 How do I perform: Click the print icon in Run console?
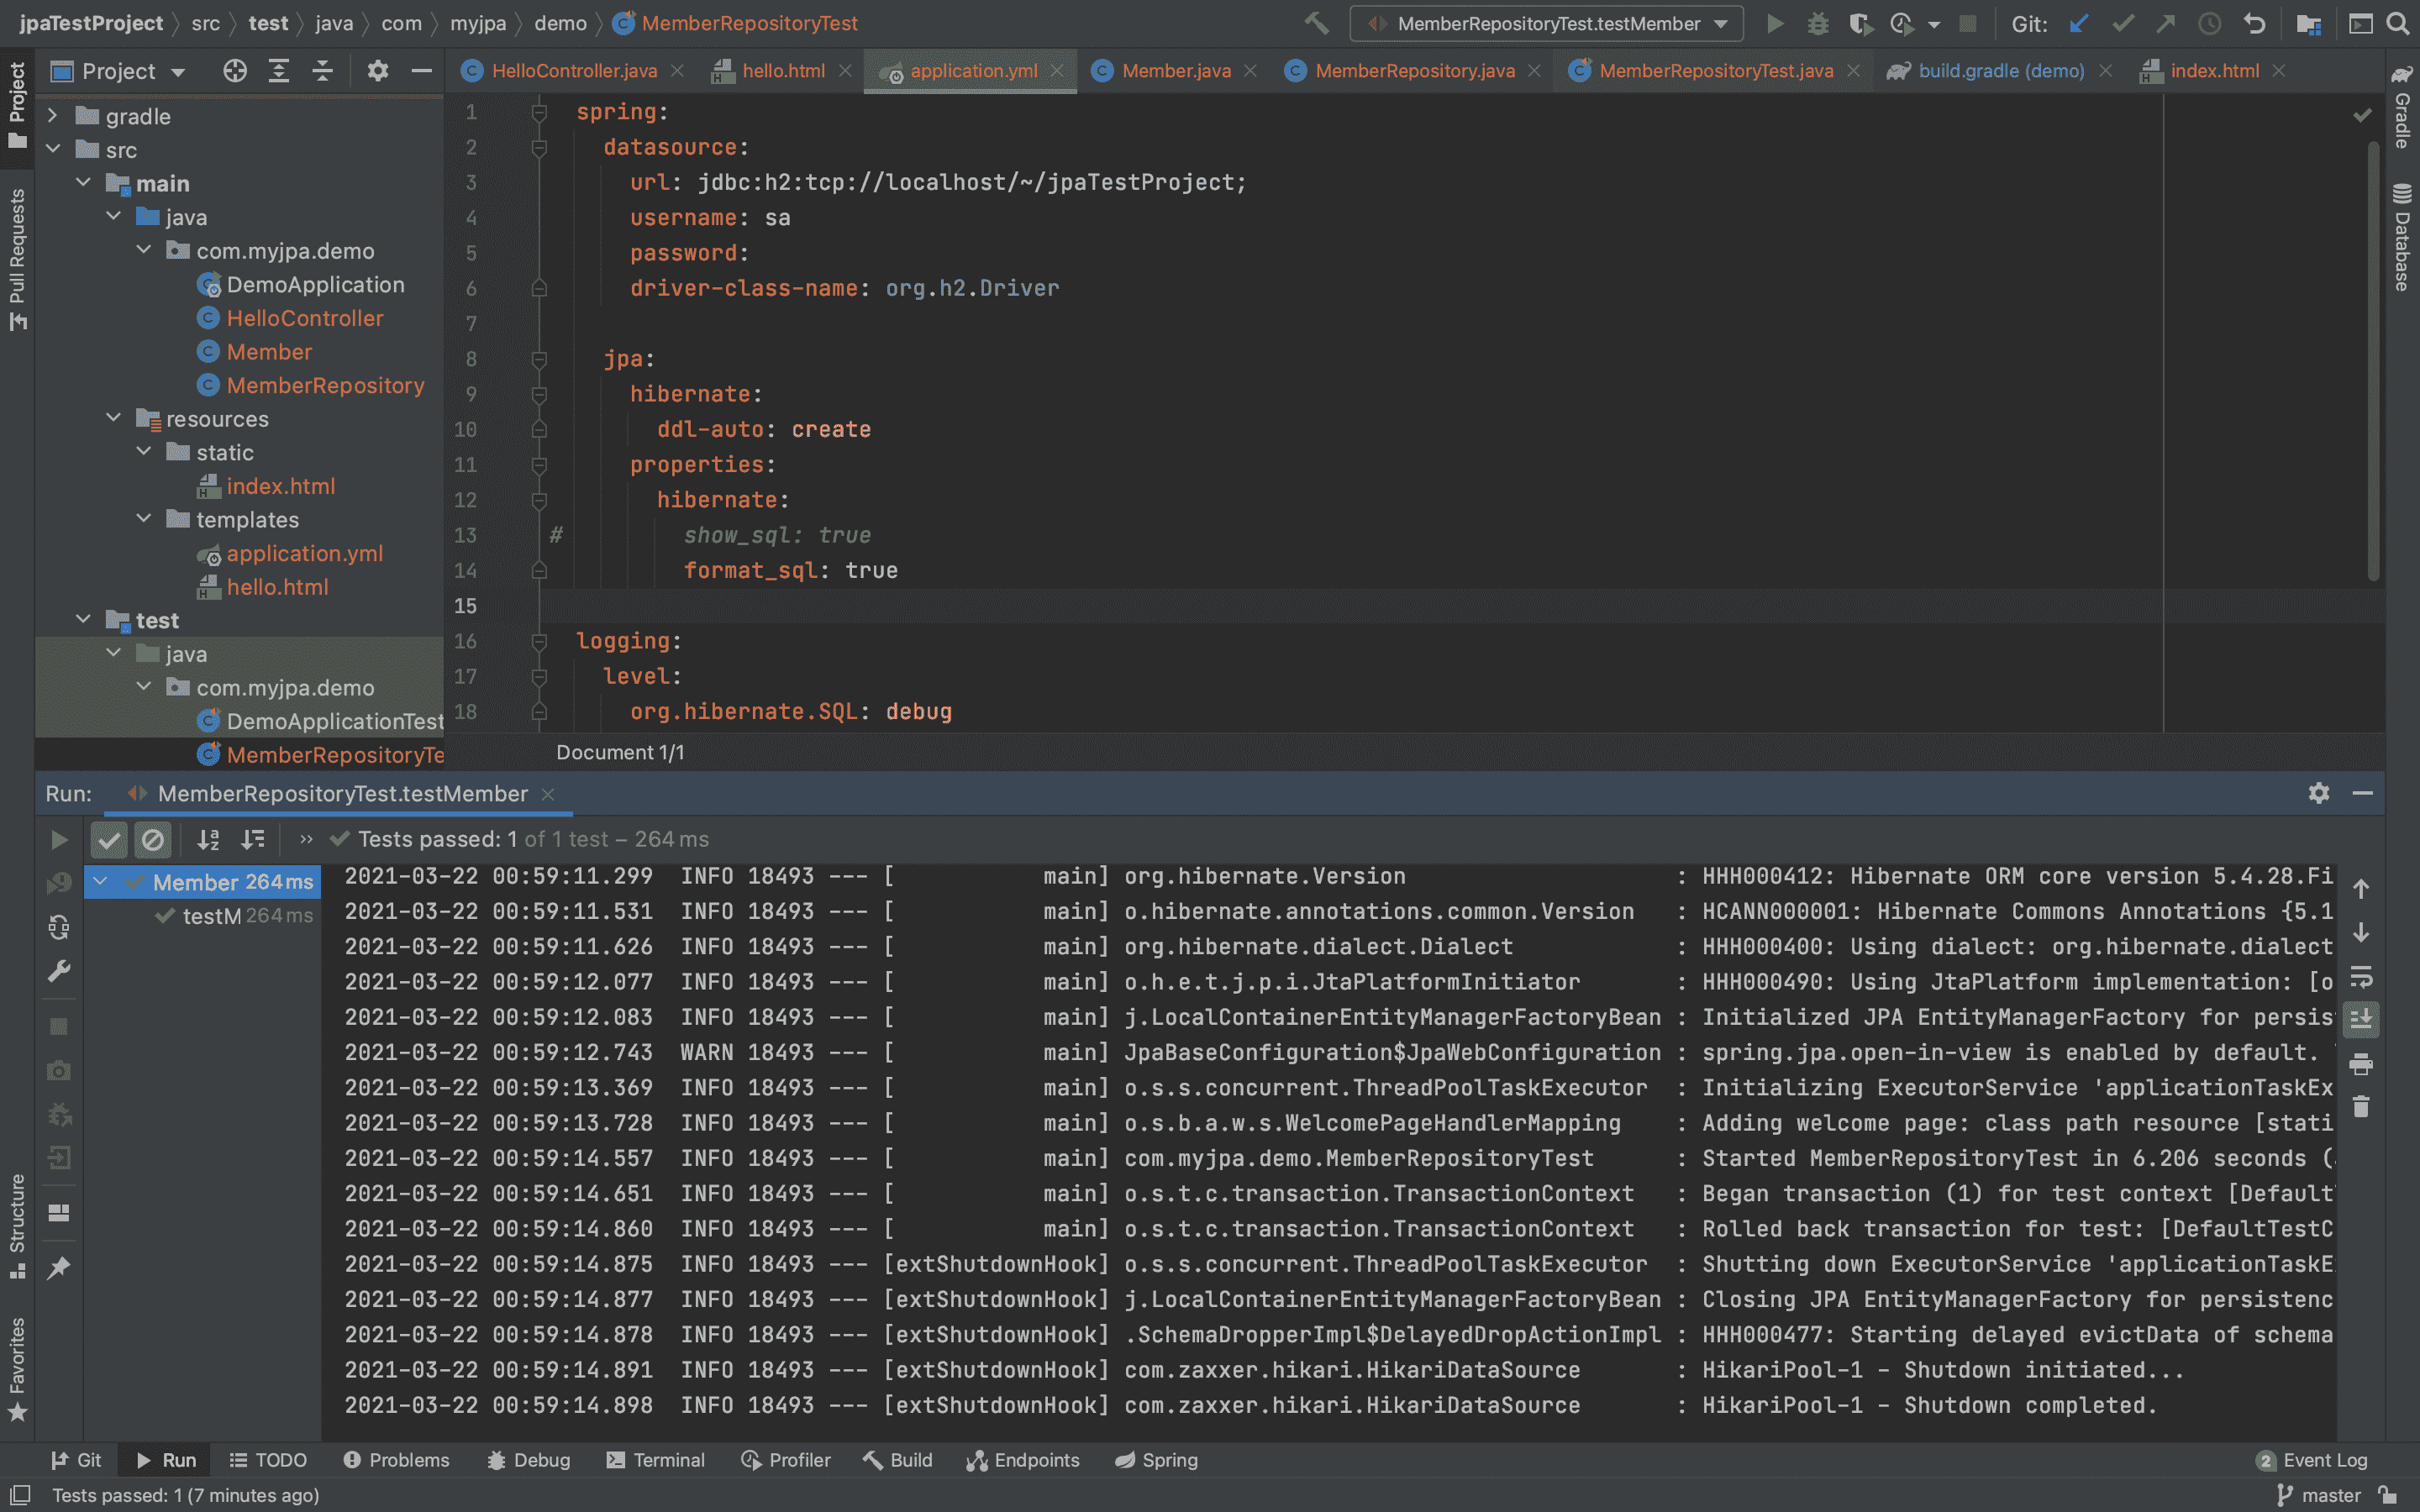point(2361,1064)
